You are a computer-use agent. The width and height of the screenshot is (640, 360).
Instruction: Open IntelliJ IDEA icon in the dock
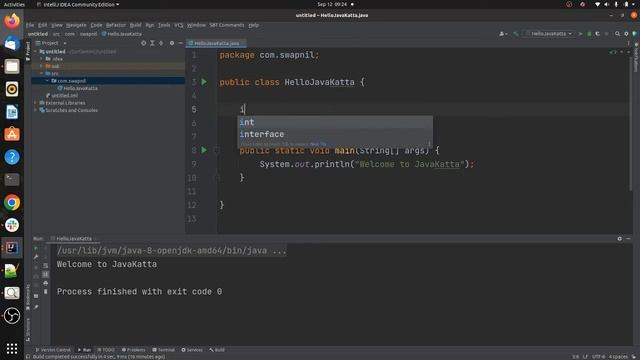(12, 248)
